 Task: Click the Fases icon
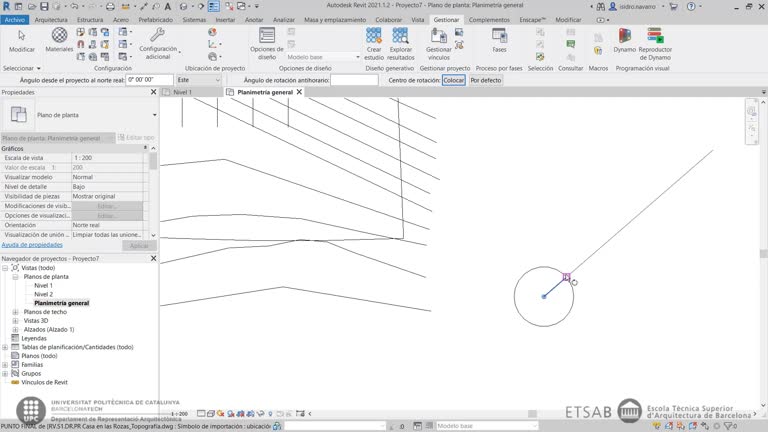point(499,40)
